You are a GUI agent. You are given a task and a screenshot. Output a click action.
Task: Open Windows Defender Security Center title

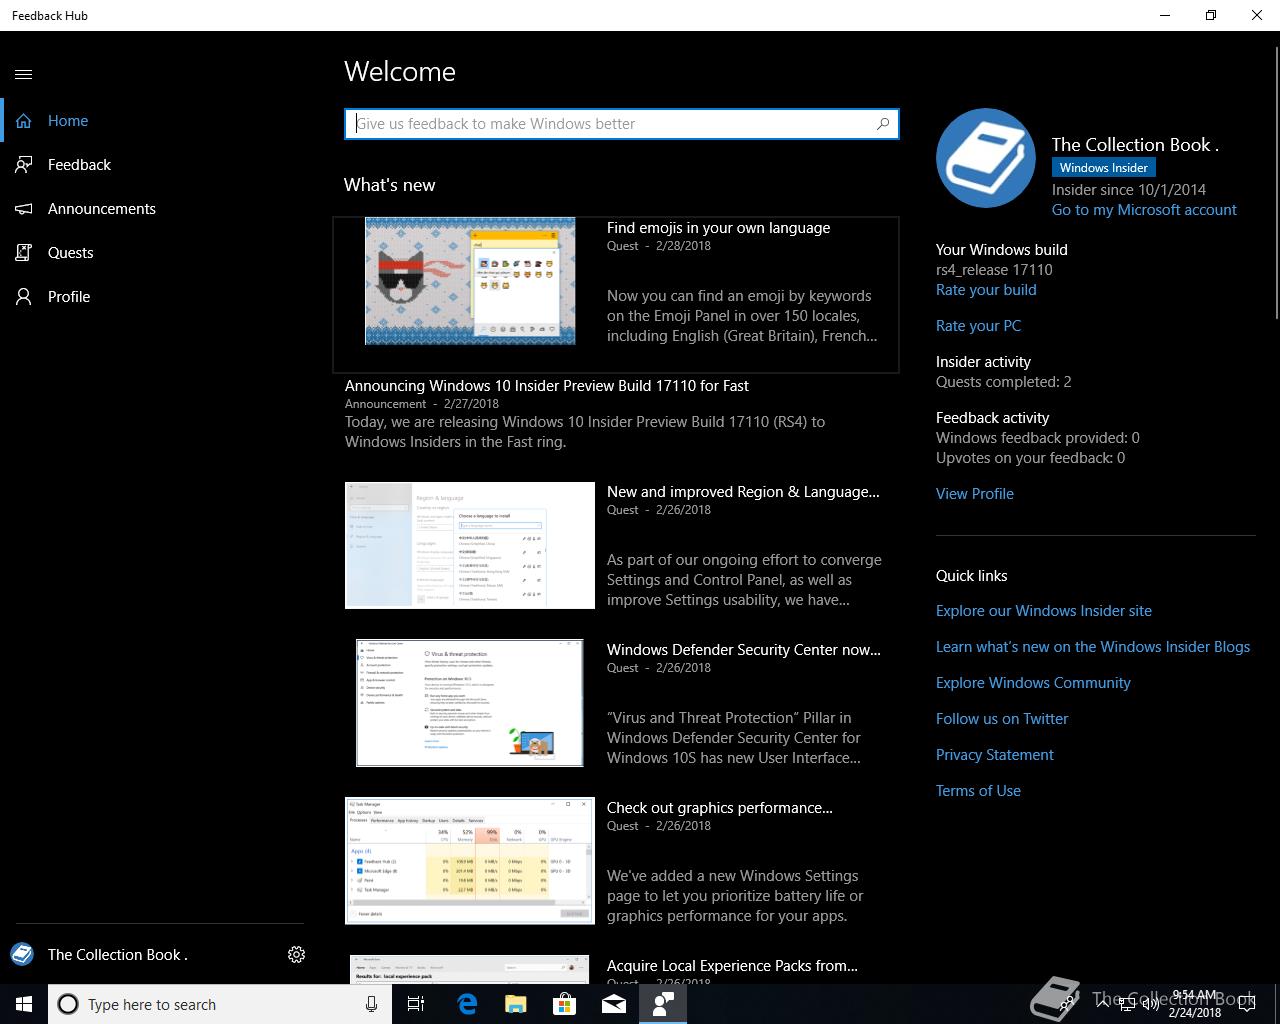tap(744, 650)
